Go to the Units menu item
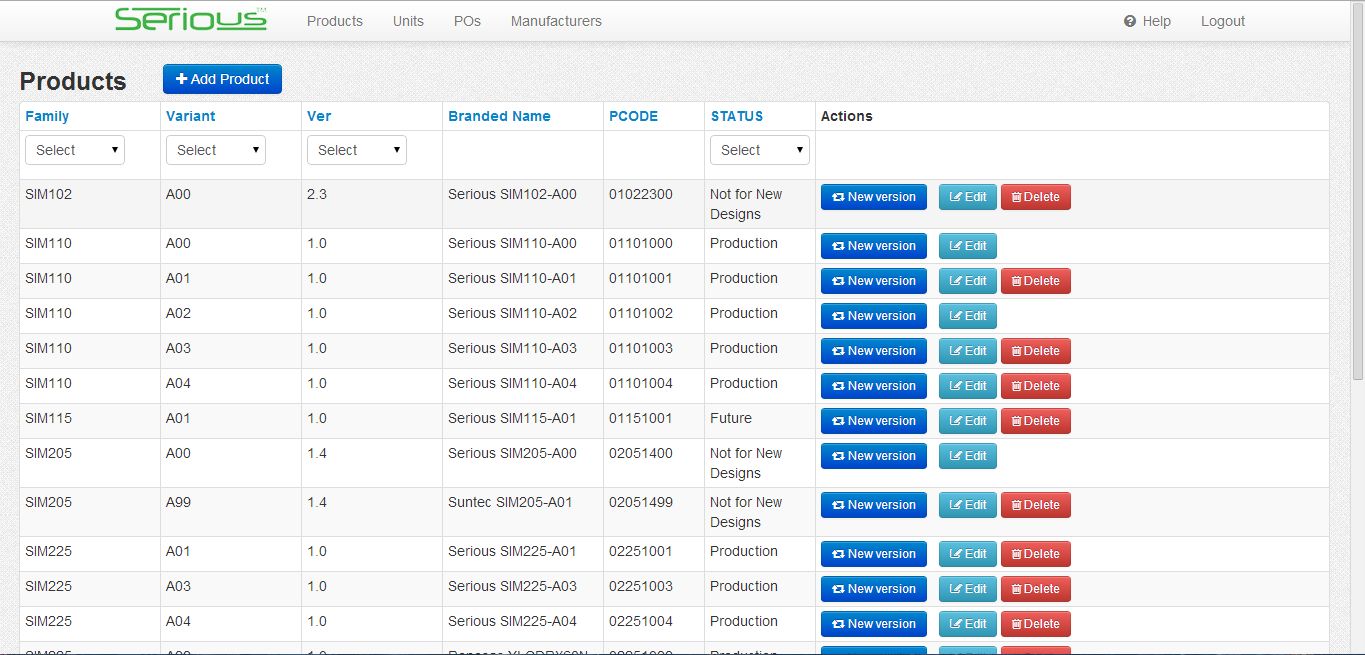 408,21
